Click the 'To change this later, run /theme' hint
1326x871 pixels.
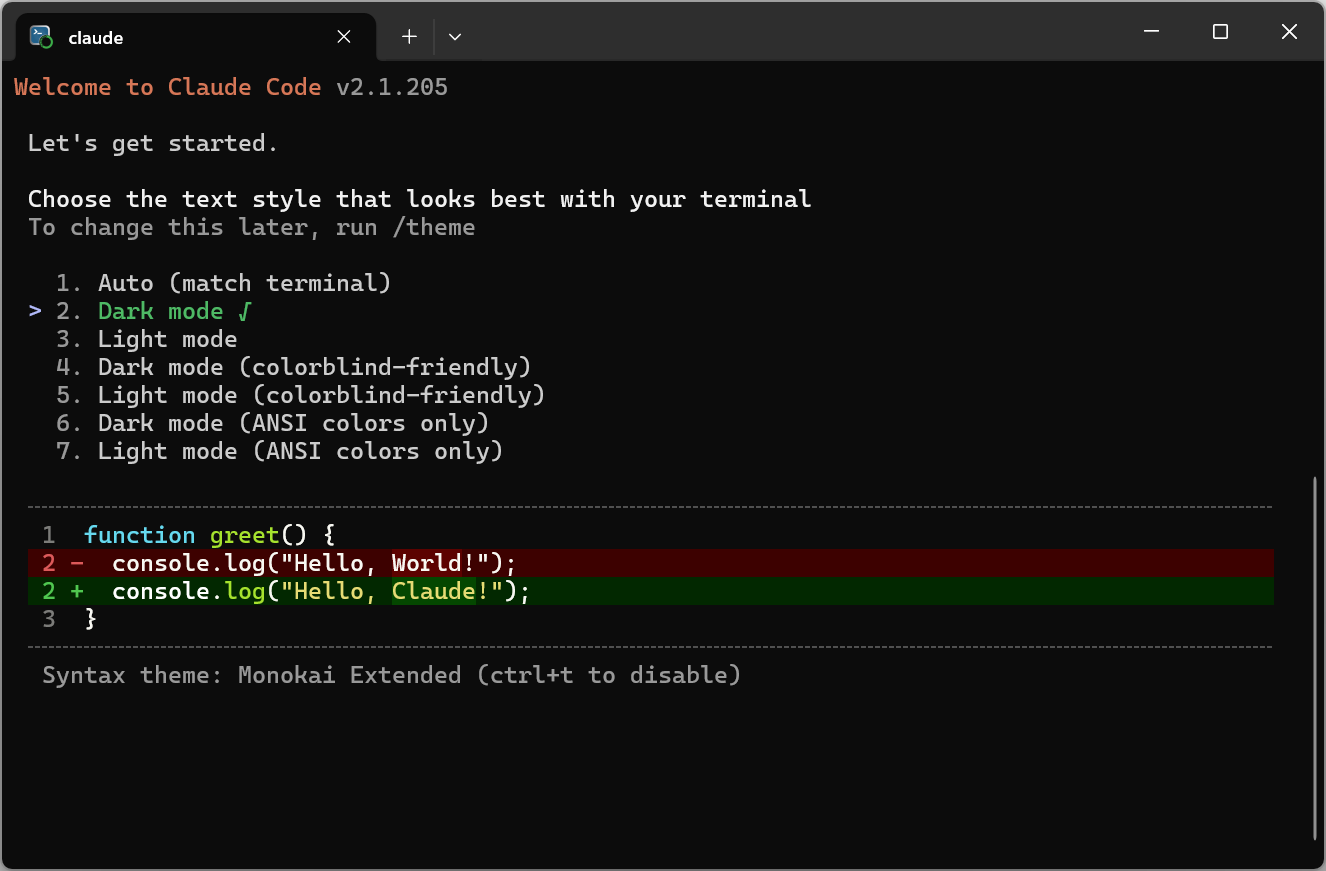(252, 227)
